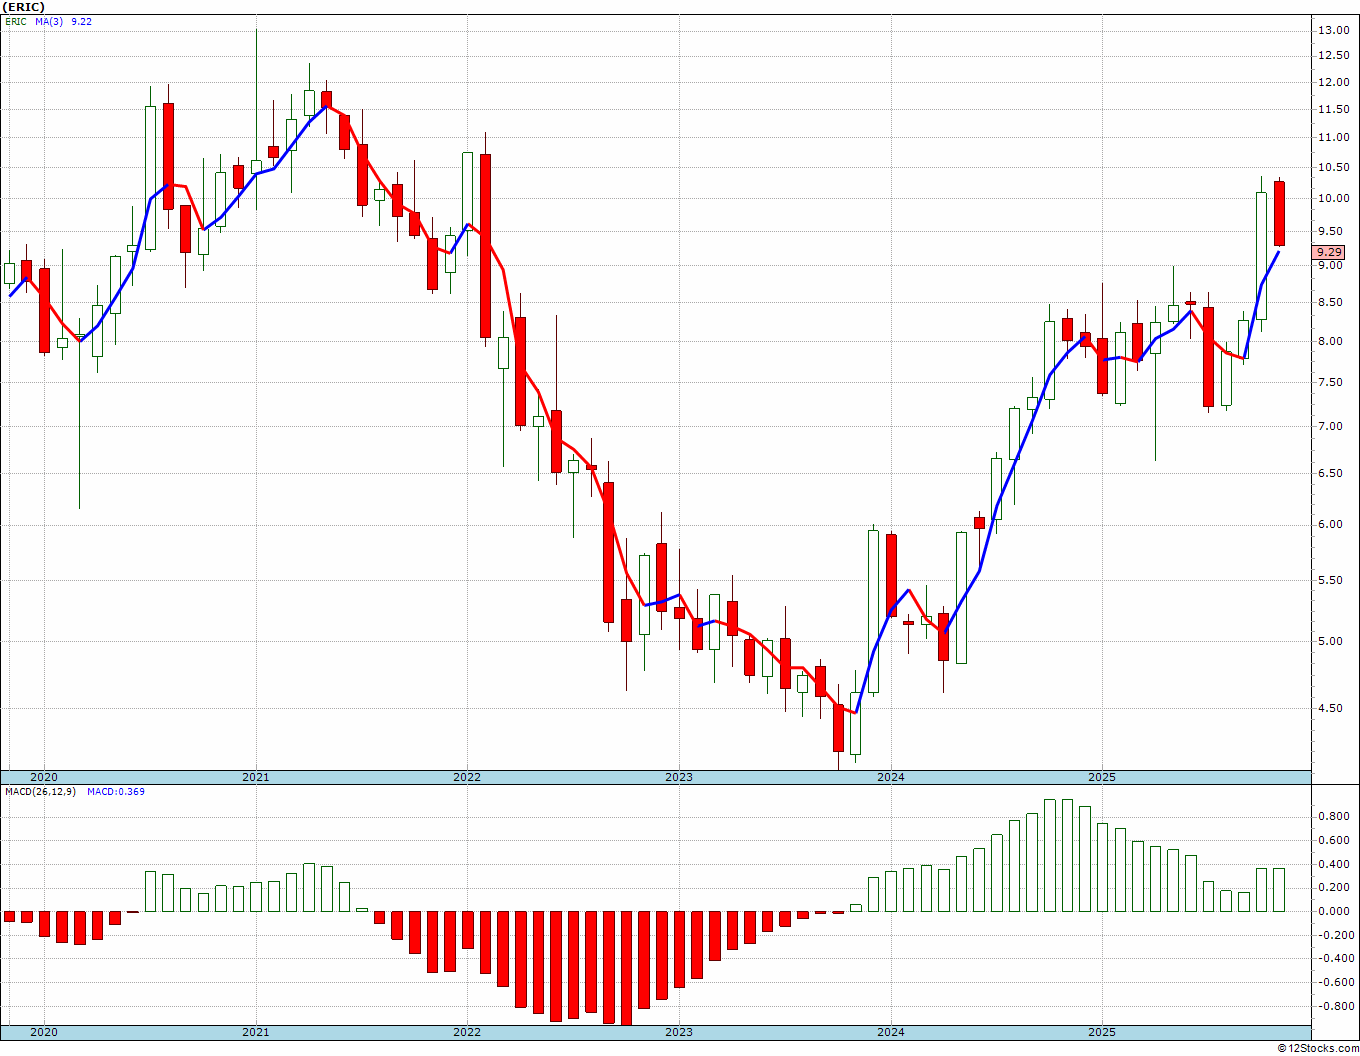Select the MACD:0.369 value readout
1360x1056 pixels.
point(116,792)
